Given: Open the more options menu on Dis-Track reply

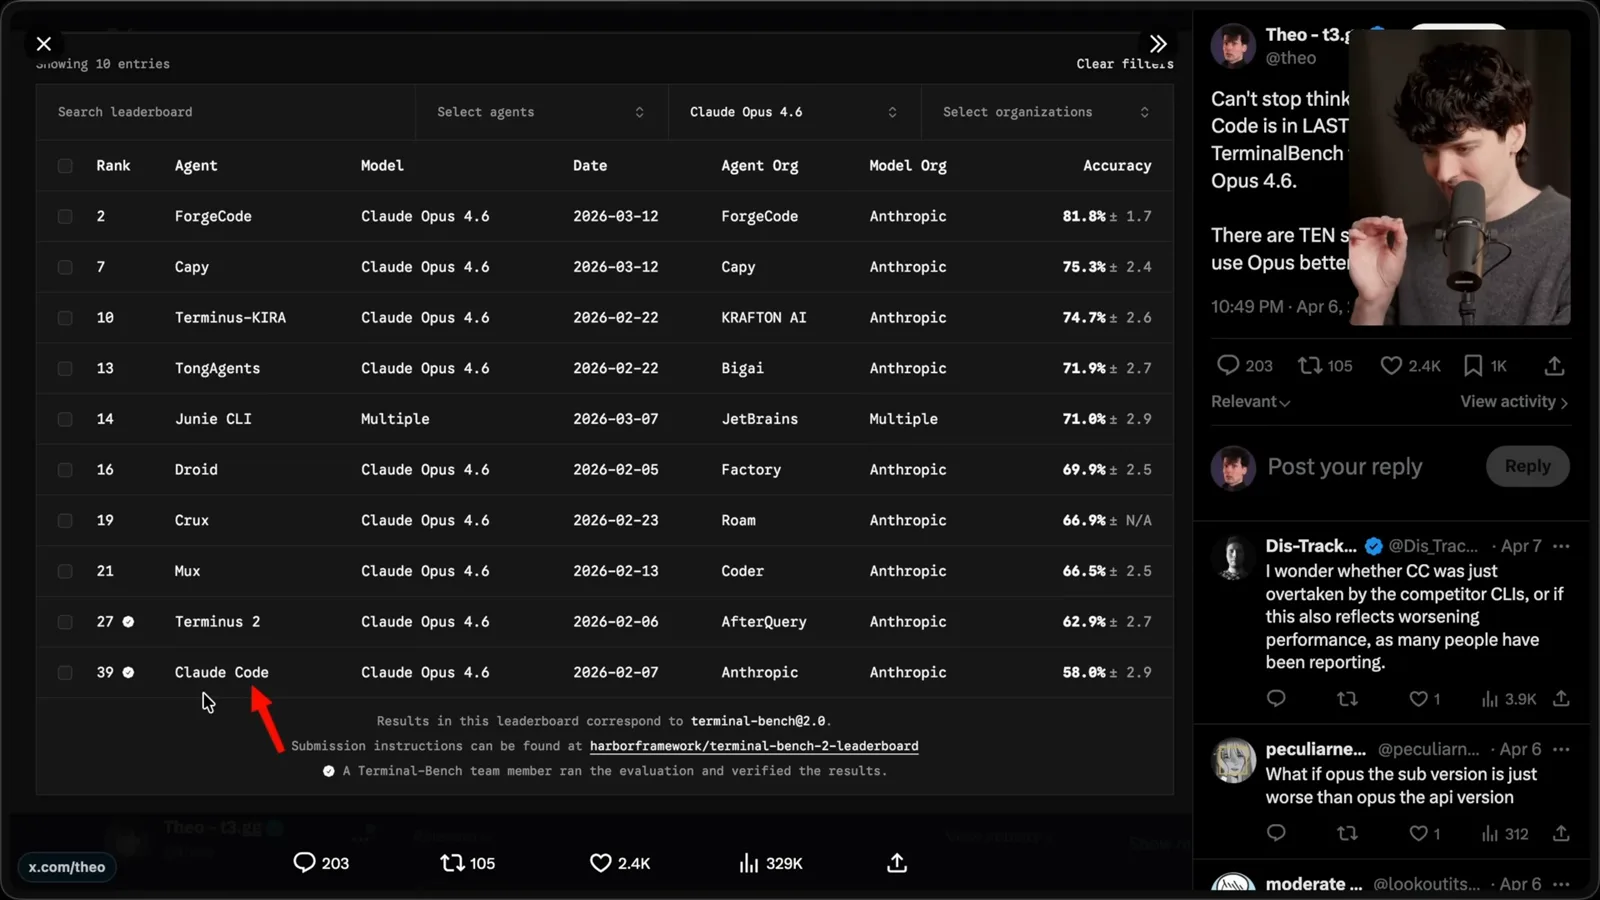Looking at the screenshot, I should point(1561,546).
